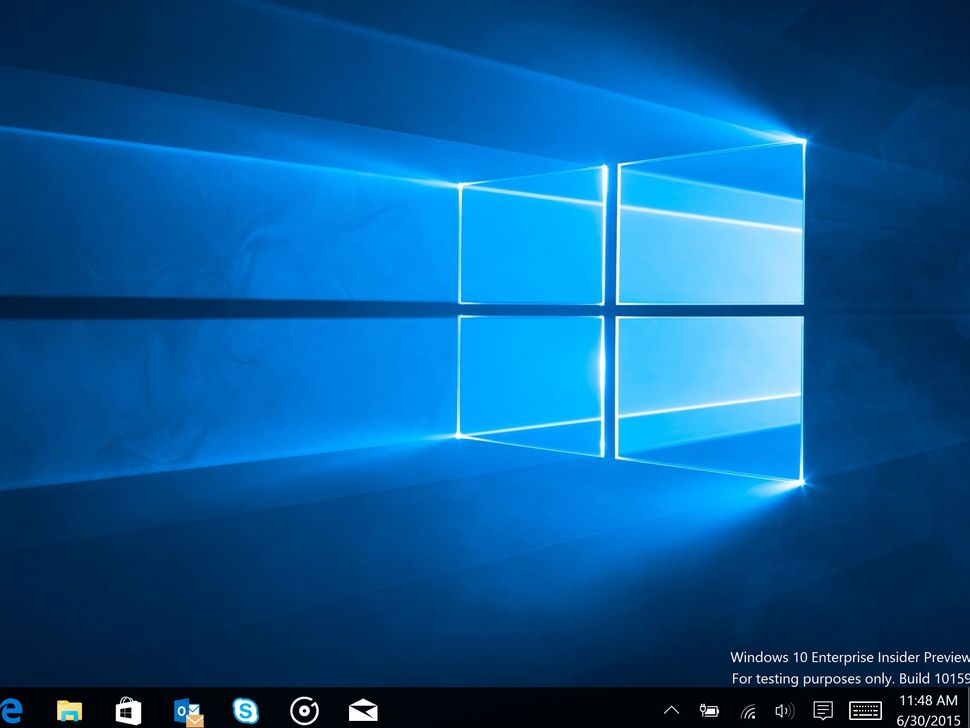Image resolution: width=970 pixels, height=728 pixels.
Task: Adjust volume using the sound slider
Action: click(x=784, y=711)
